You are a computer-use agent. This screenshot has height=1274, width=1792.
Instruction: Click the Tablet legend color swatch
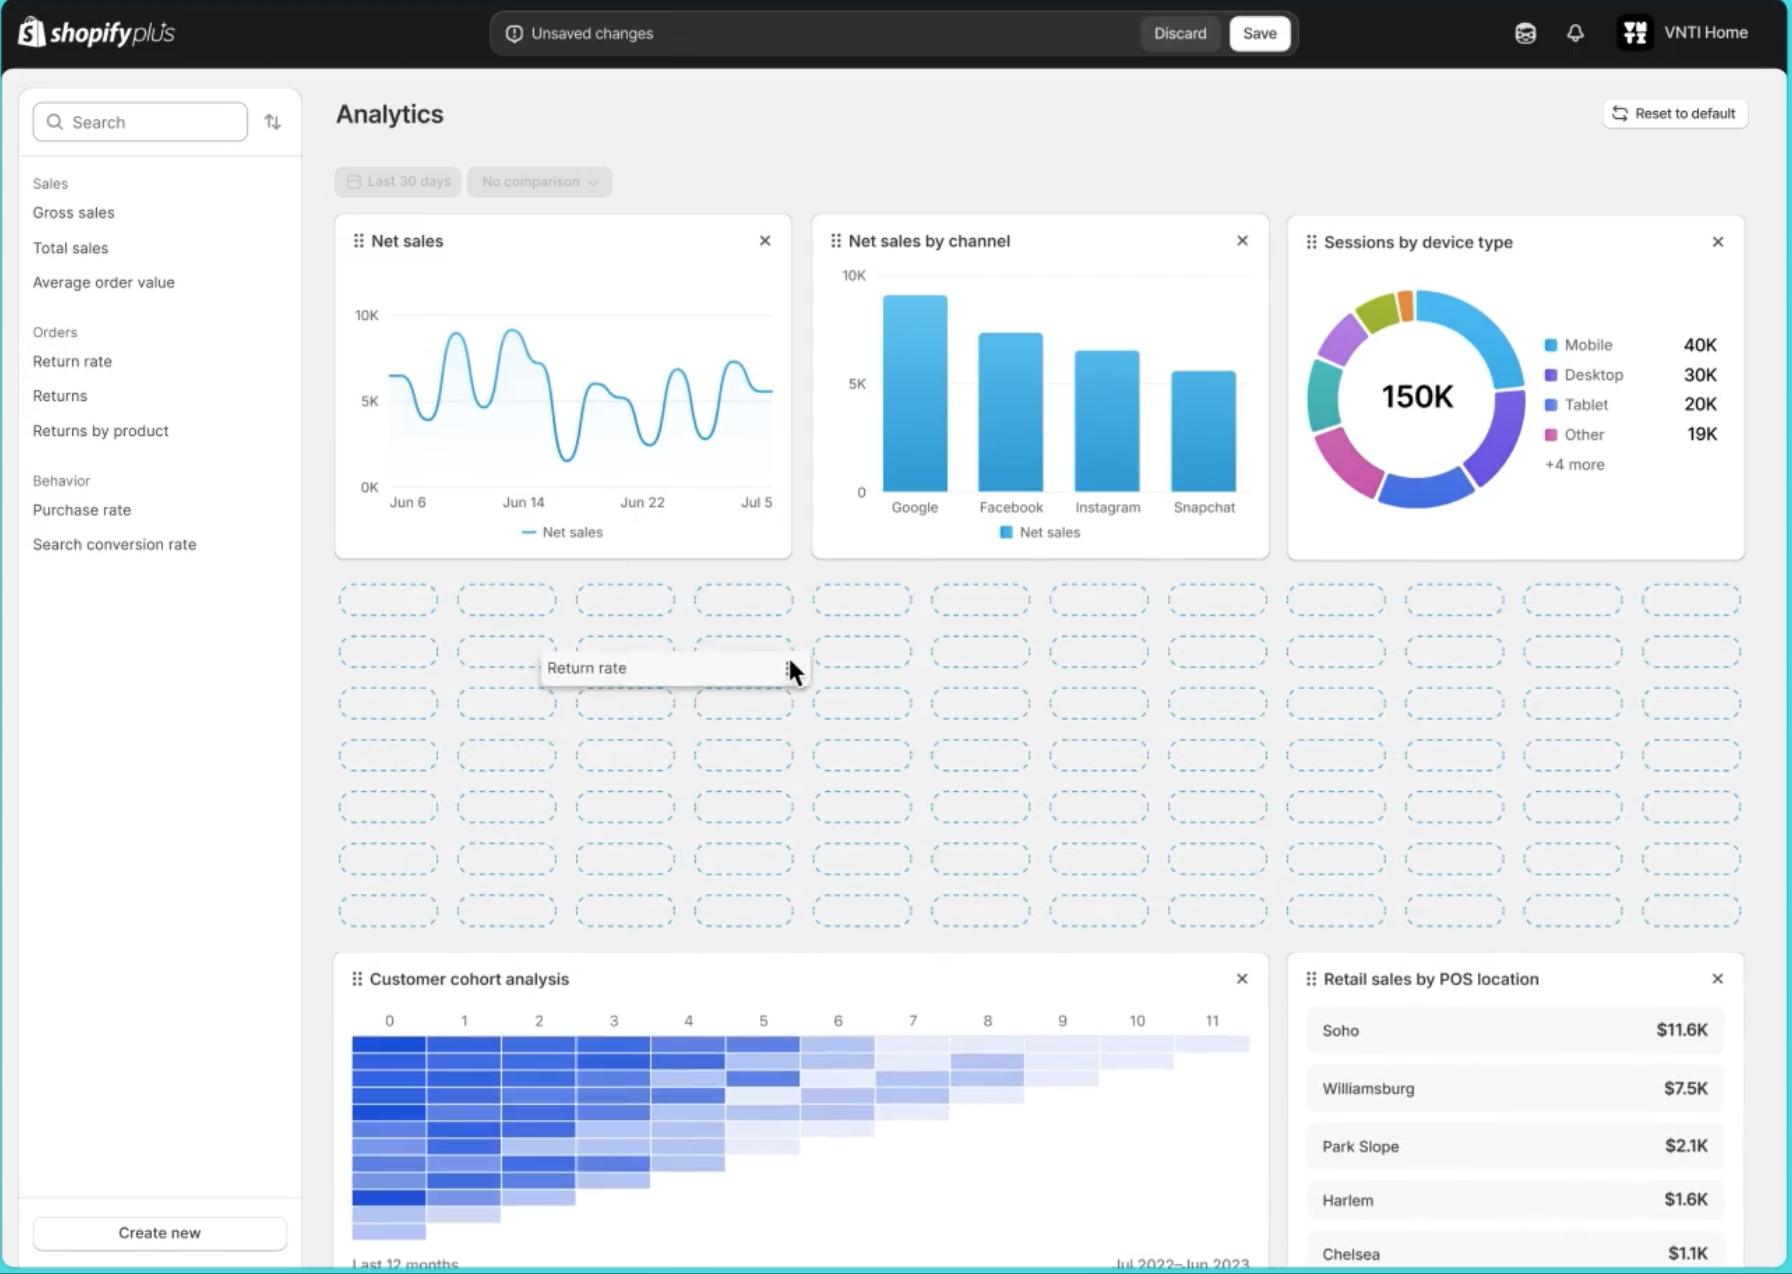[1551, 405]
